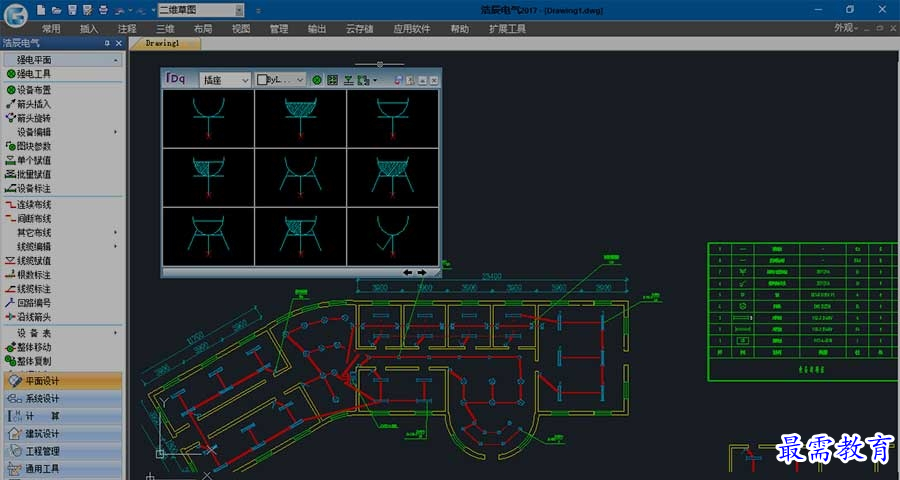Select the hatched socket thumbnail in top row
Screen dimensions: 900x480
301,119
